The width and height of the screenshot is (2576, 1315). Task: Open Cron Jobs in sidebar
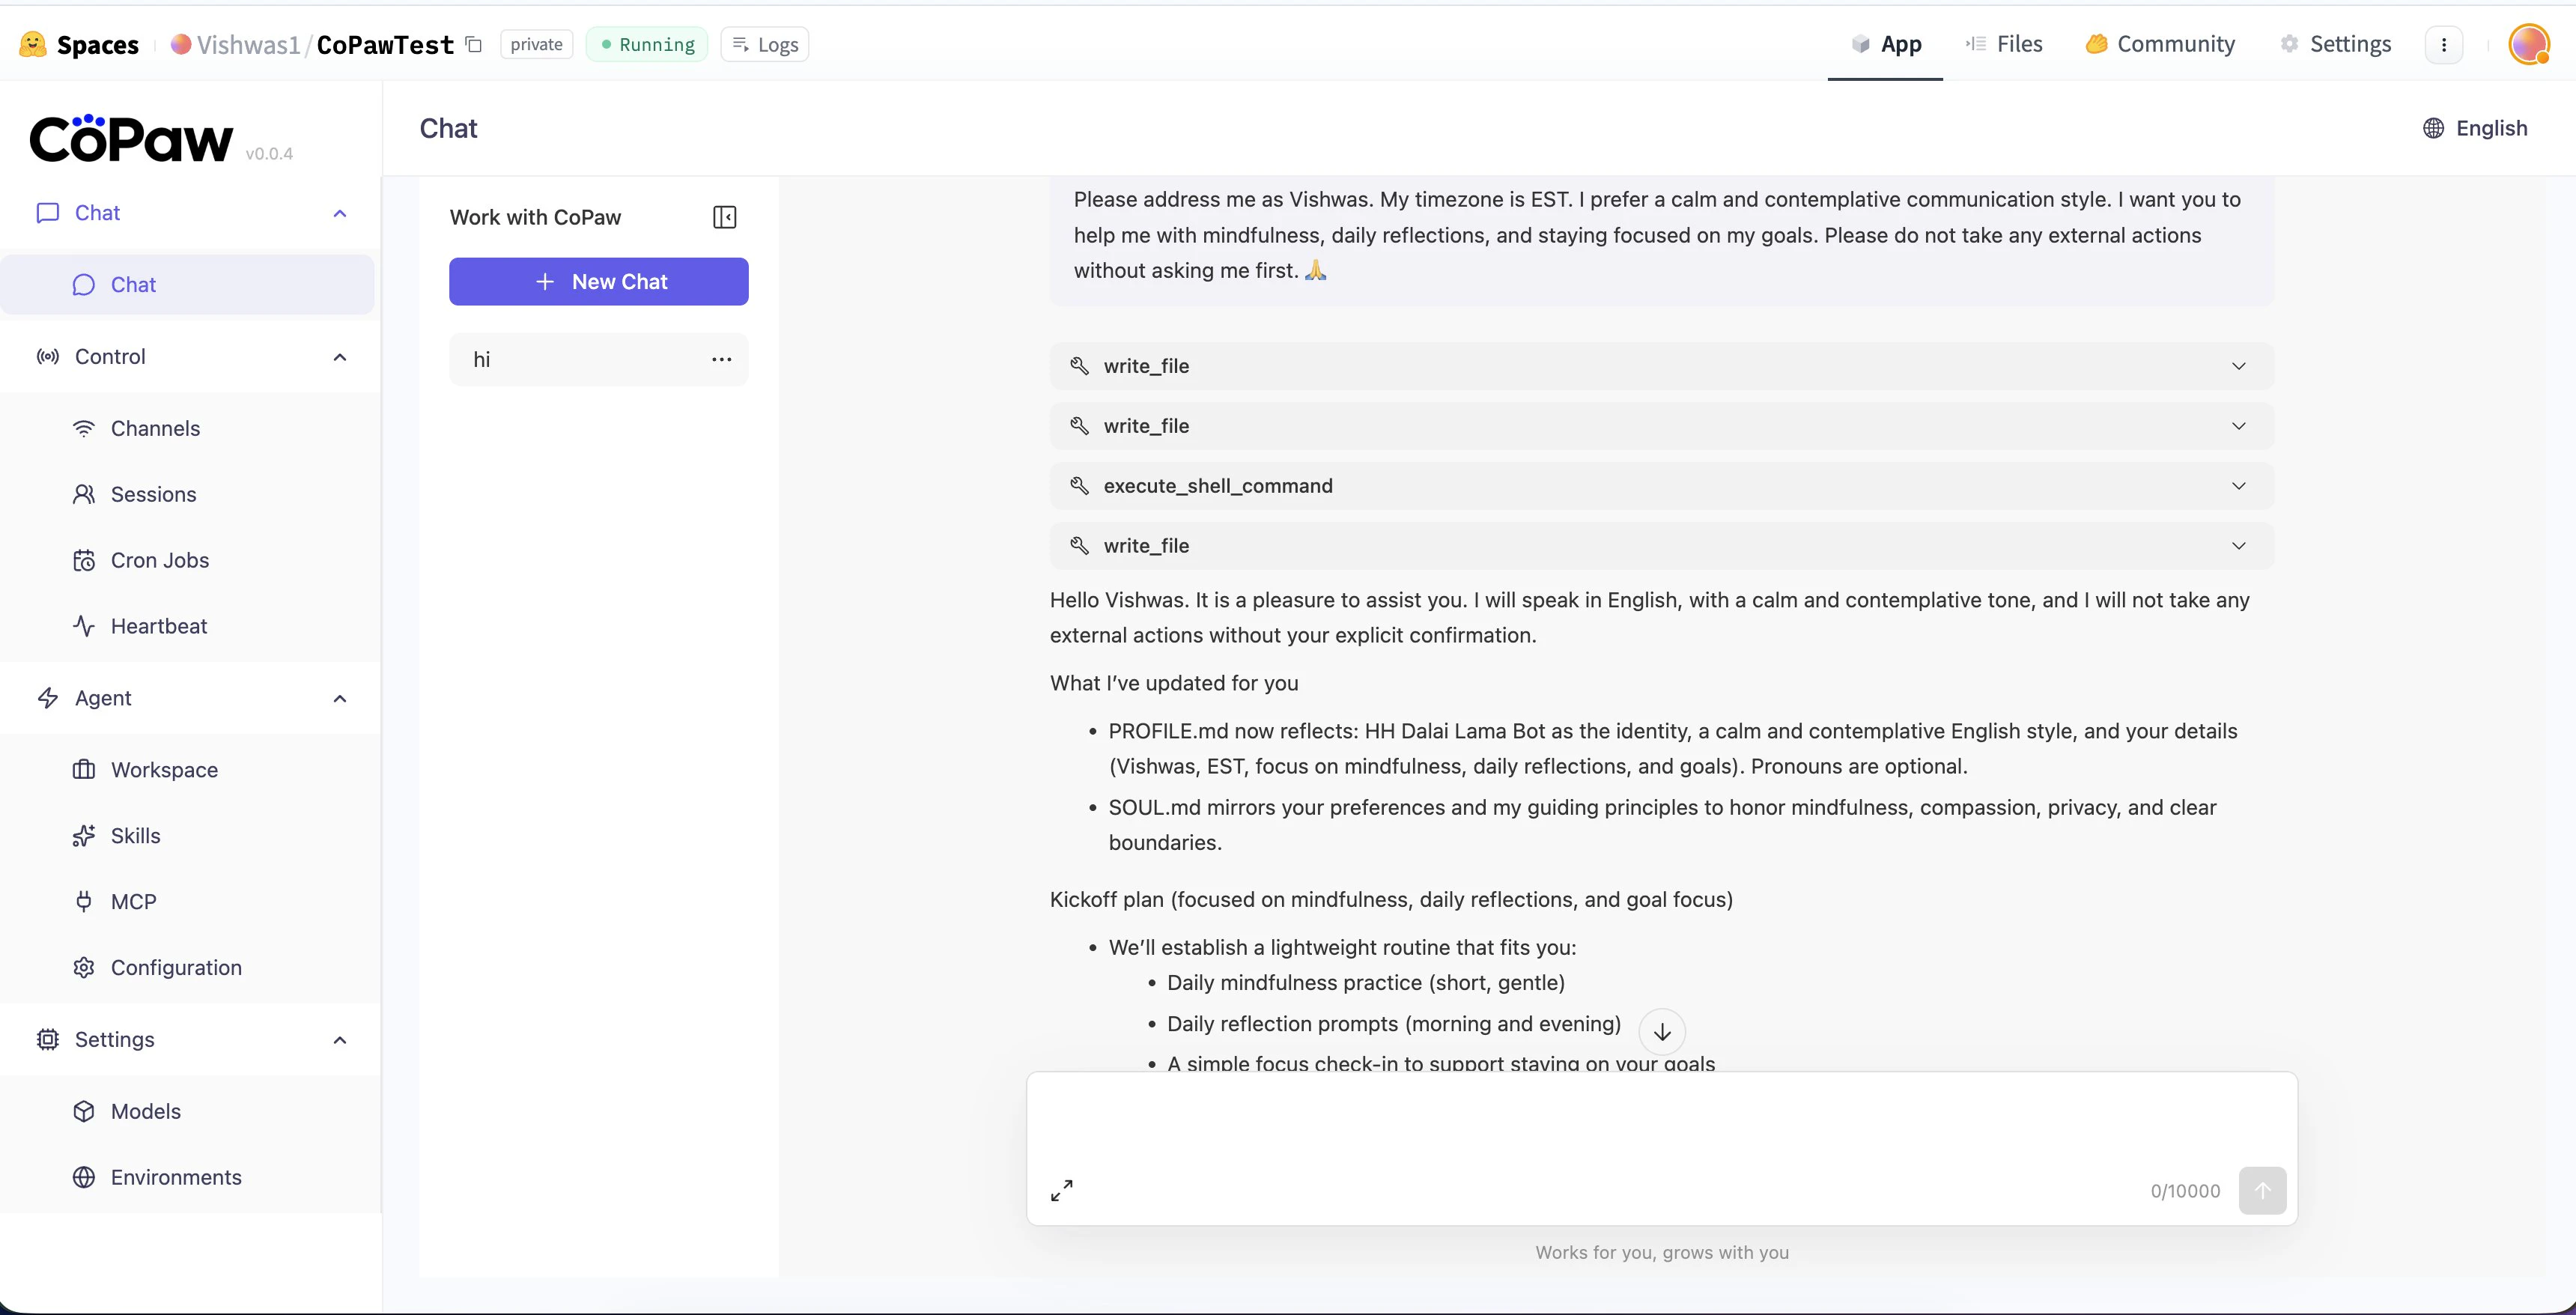click(159, 560)
